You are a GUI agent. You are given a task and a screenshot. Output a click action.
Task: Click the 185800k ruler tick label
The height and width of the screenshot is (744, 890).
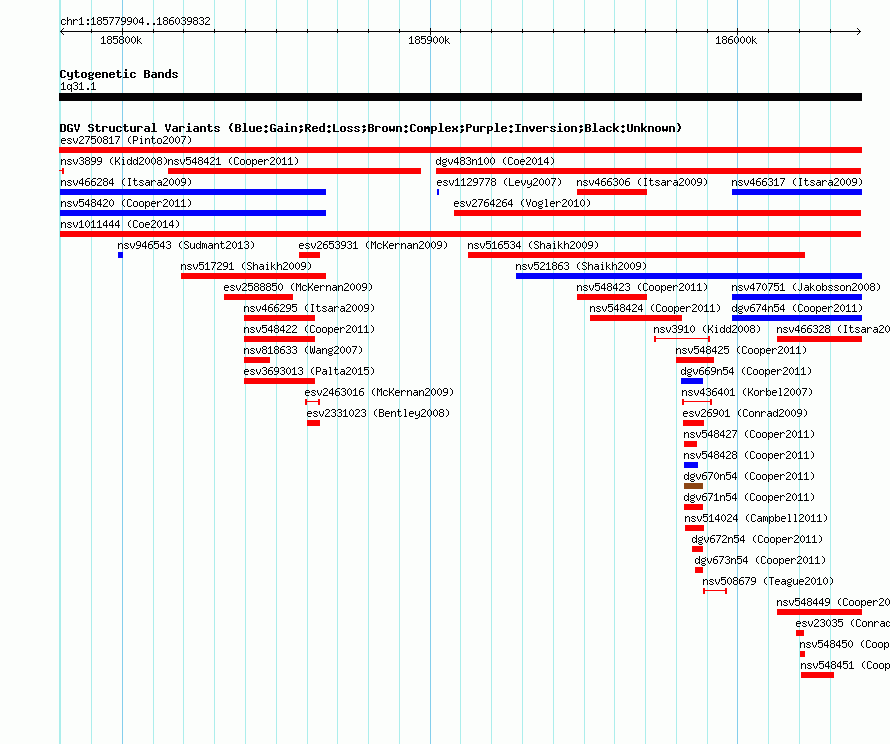click(121, 40)
